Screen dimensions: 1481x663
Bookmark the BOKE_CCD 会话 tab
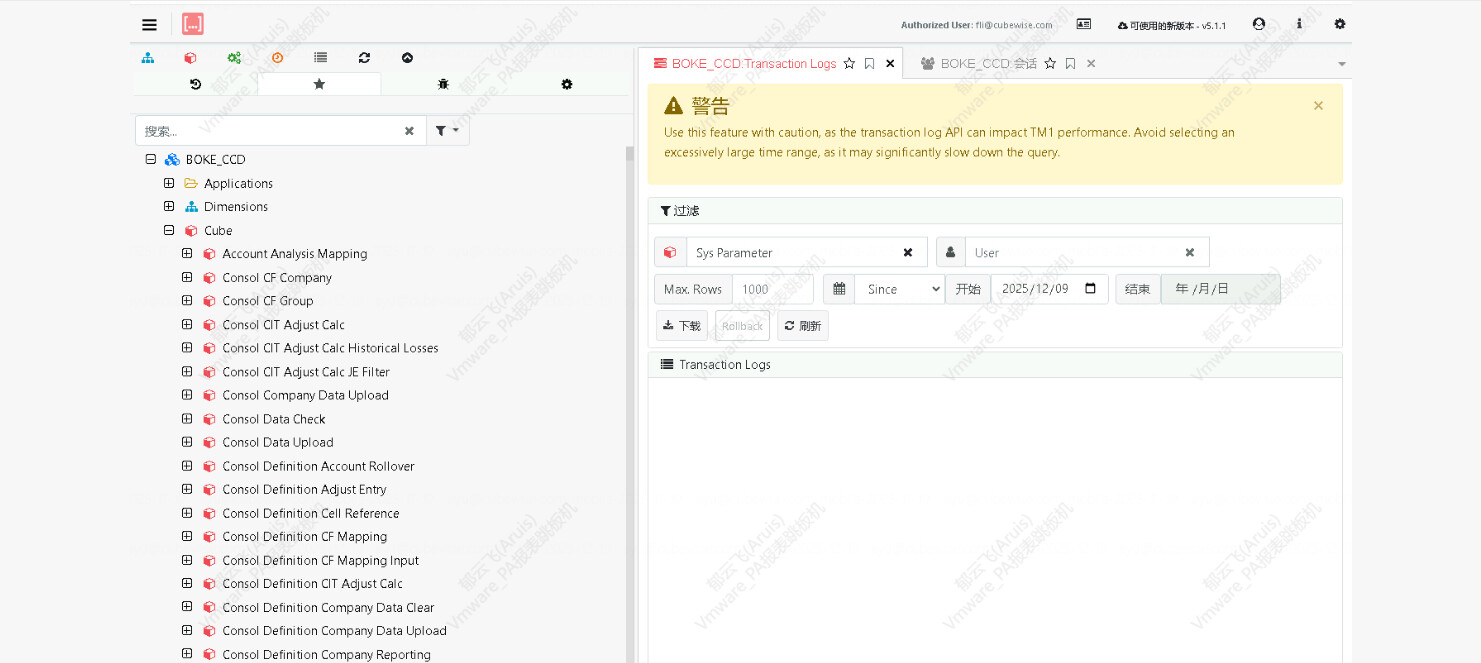pos(1070,64)
